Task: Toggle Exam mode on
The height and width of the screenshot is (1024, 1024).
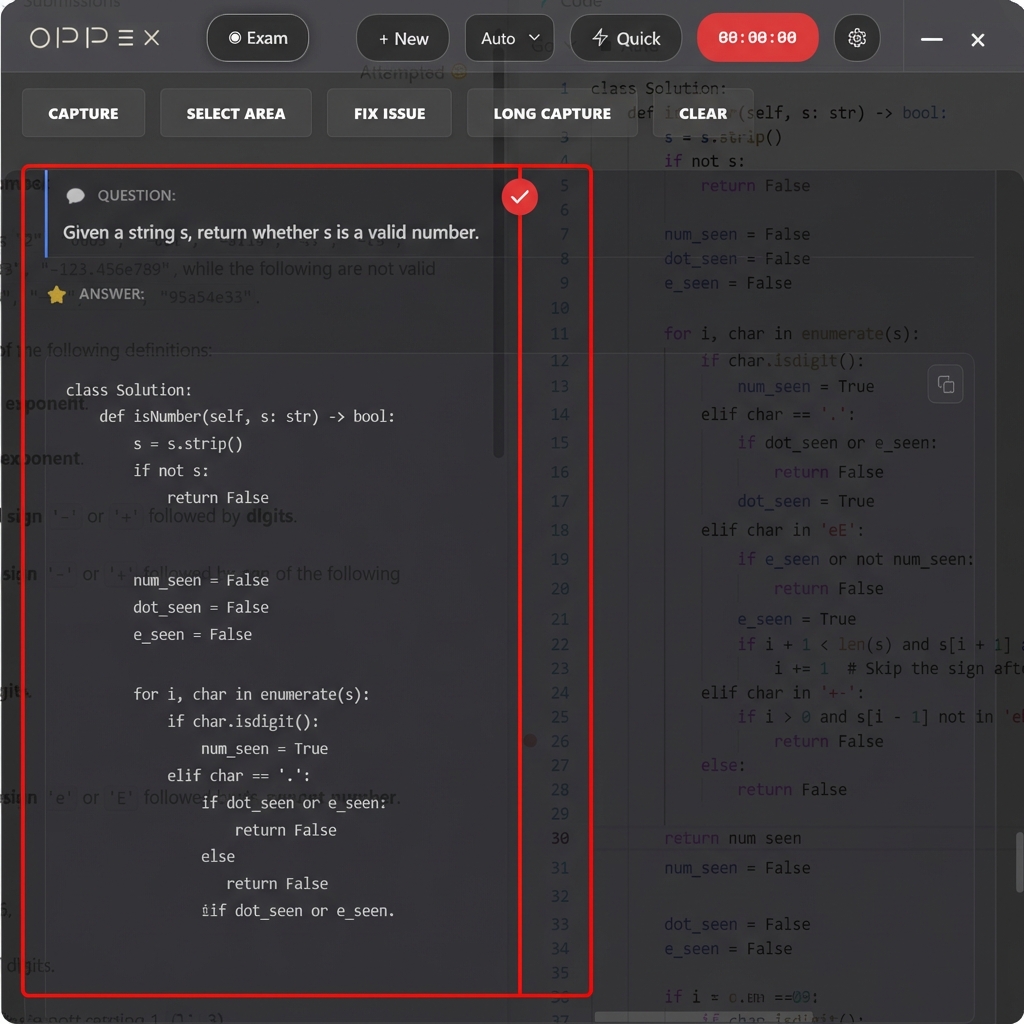Action: pos(258,38)
